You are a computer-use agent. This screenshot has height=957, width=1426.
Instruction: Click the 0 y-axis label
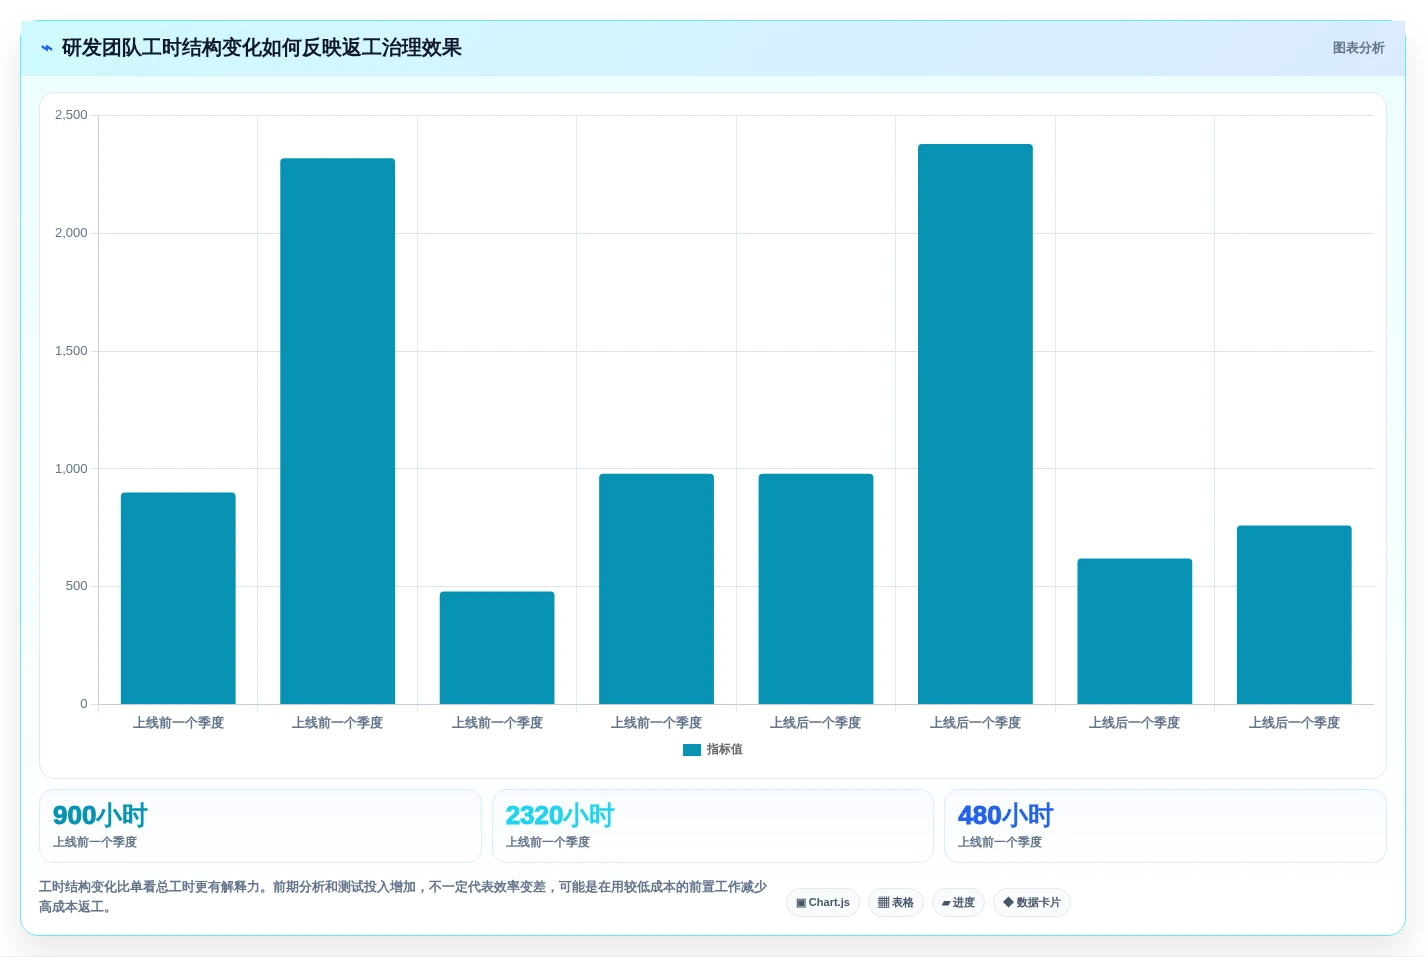coord(84,704)
